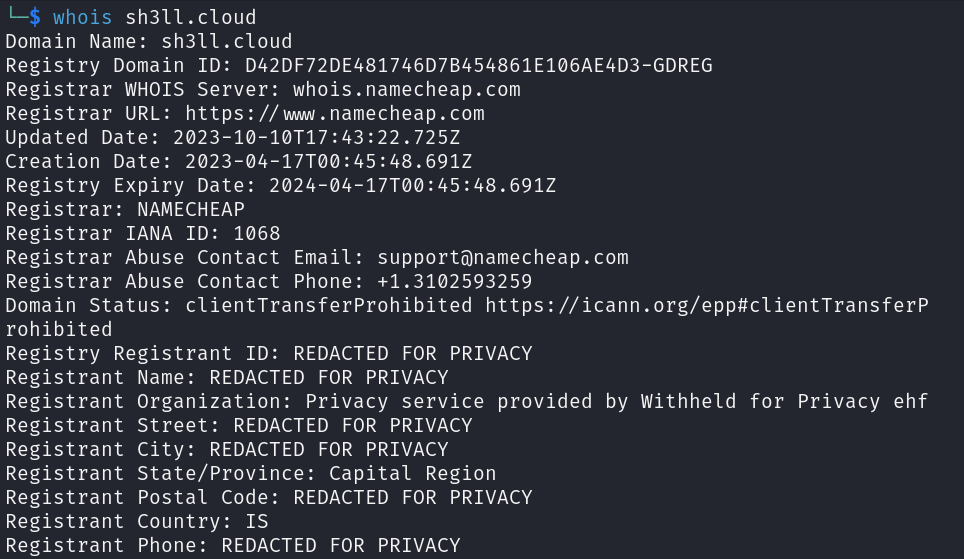Click the Creation Date timestamp value
Viewport: 964px width, 559px height.
pyautogui.click(x=328, y=162)
